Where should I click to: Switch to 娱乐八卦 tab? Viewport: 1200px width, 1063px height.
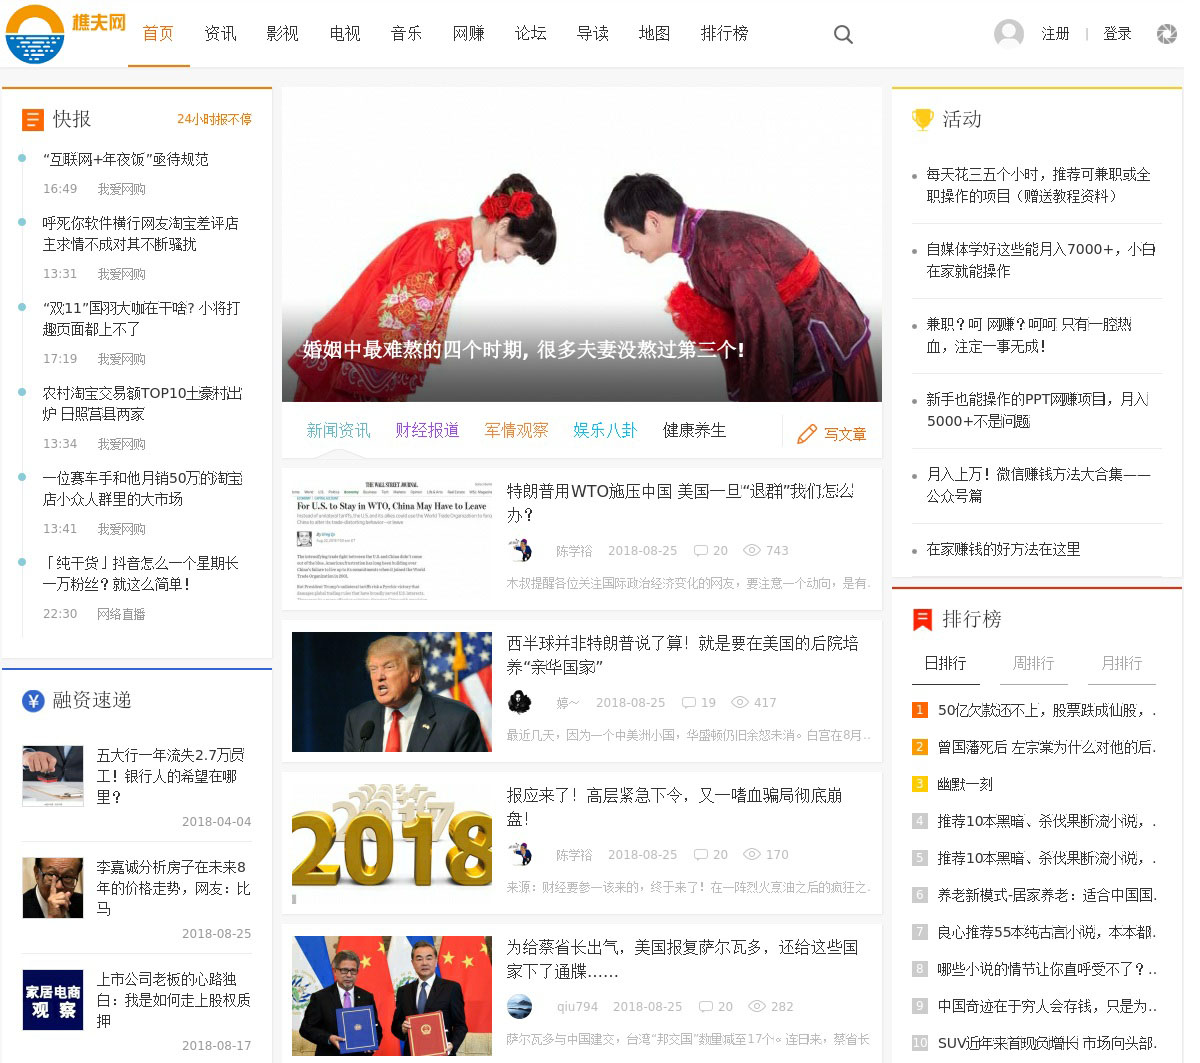(x=605, y=431)
